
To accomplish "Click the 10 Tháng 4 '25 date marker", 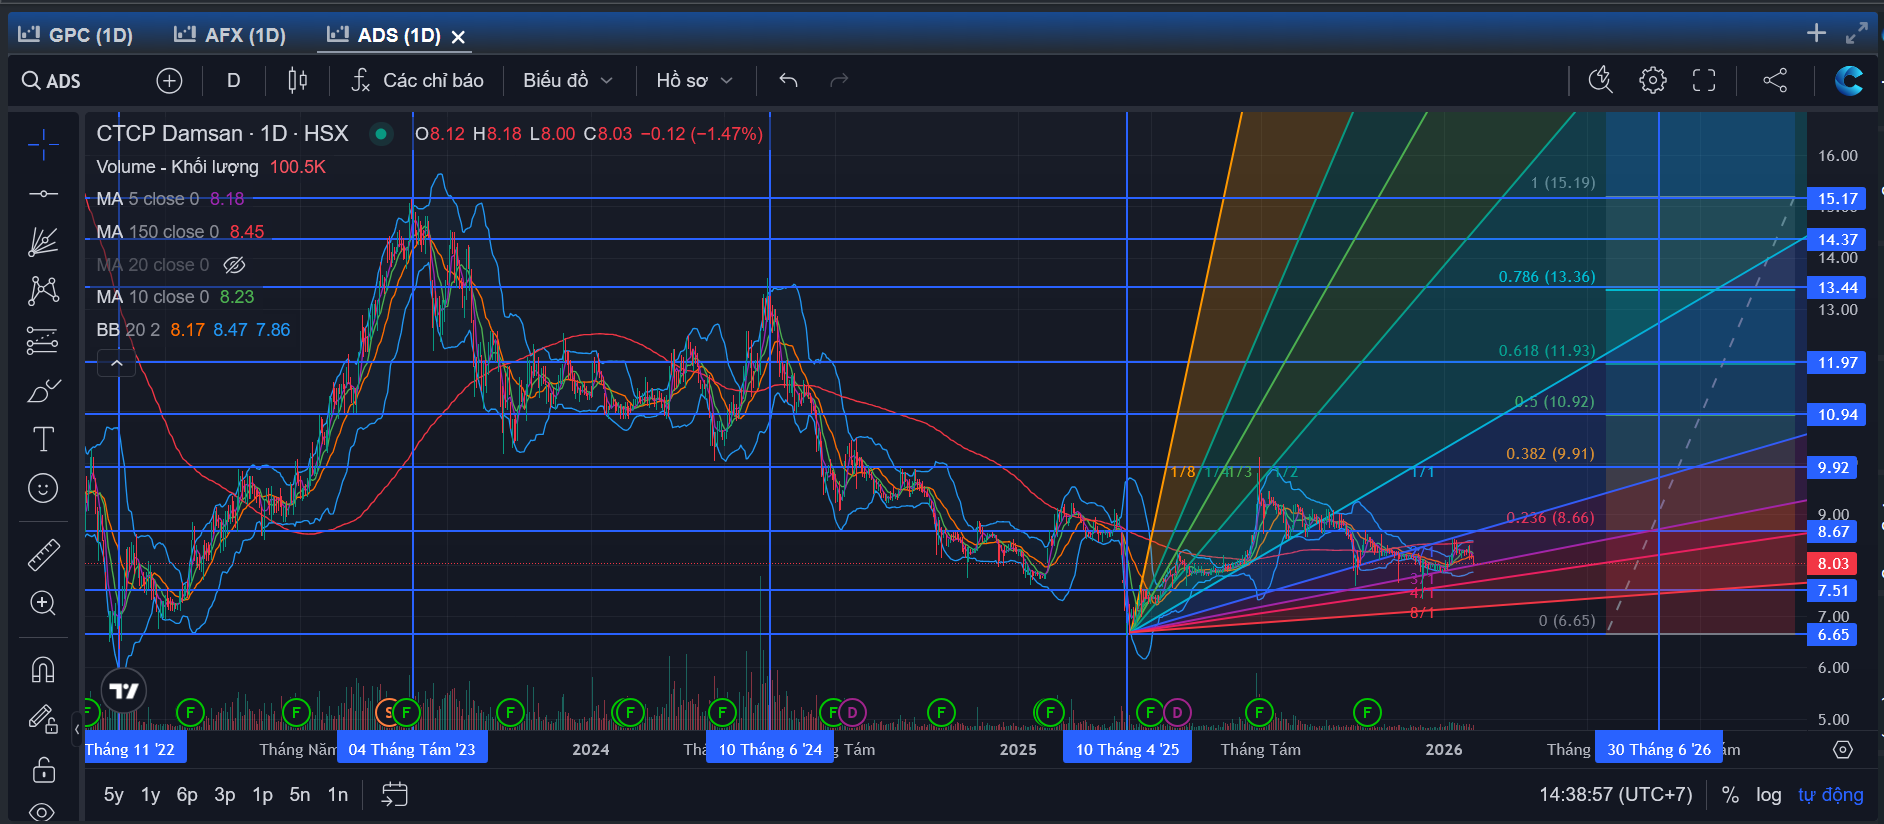I will [1127, 750].
